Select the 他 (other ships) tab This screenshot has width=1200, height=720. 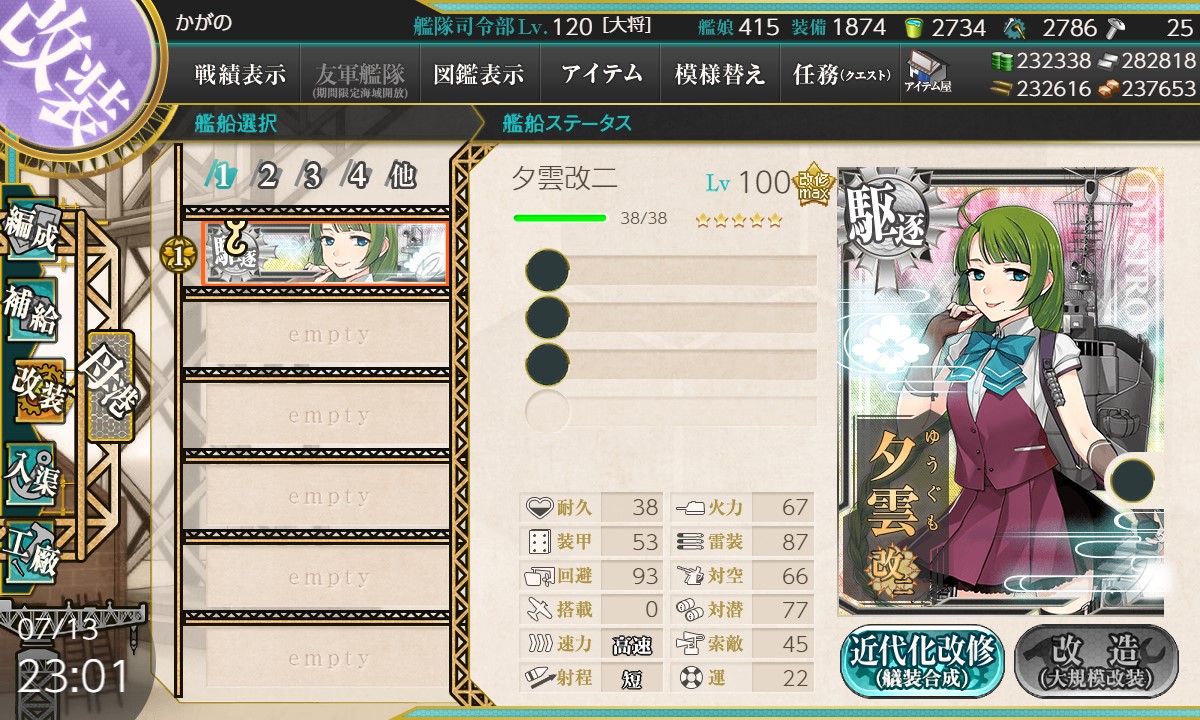click(x=402, y=176)
